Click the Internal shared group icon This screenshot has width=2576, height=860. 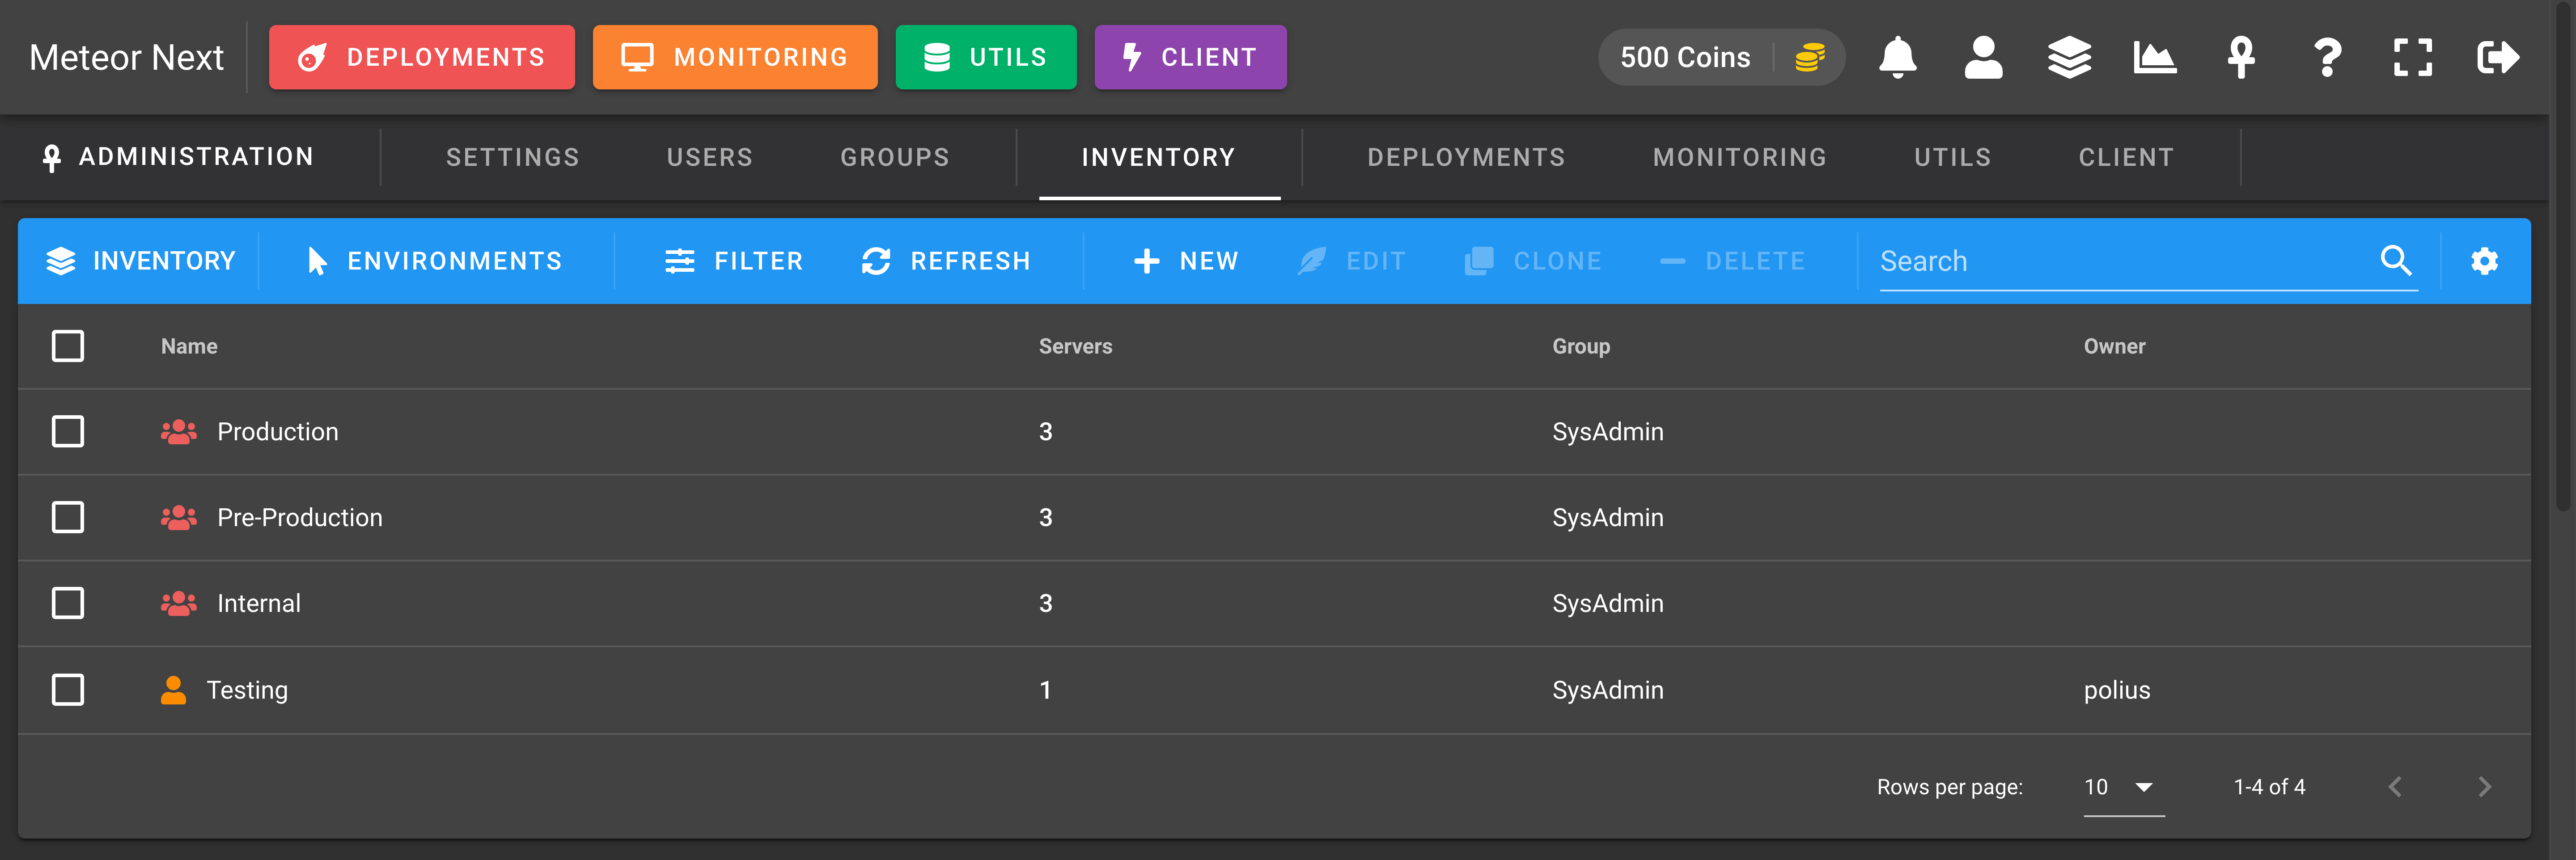pyautogui.click(x=179, y=604)
